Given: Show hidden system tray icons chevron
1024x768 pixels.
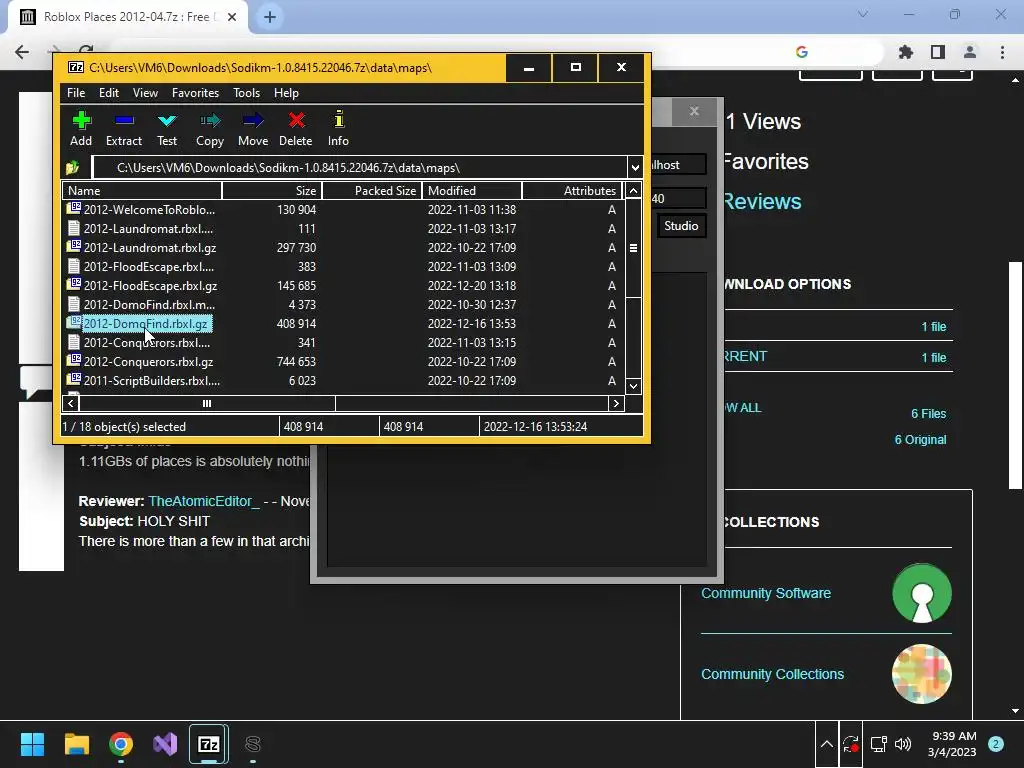Looking at the screenshot, I should coord(827,744).
